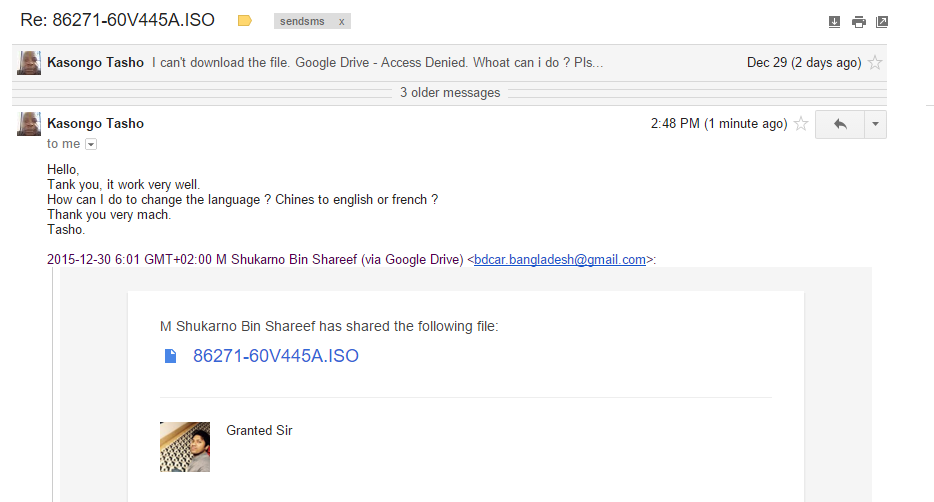Image resolution: width=934 pixels, height=502 pixels.
Task: Print the conversation with printer icon
Action: (858, 22)
